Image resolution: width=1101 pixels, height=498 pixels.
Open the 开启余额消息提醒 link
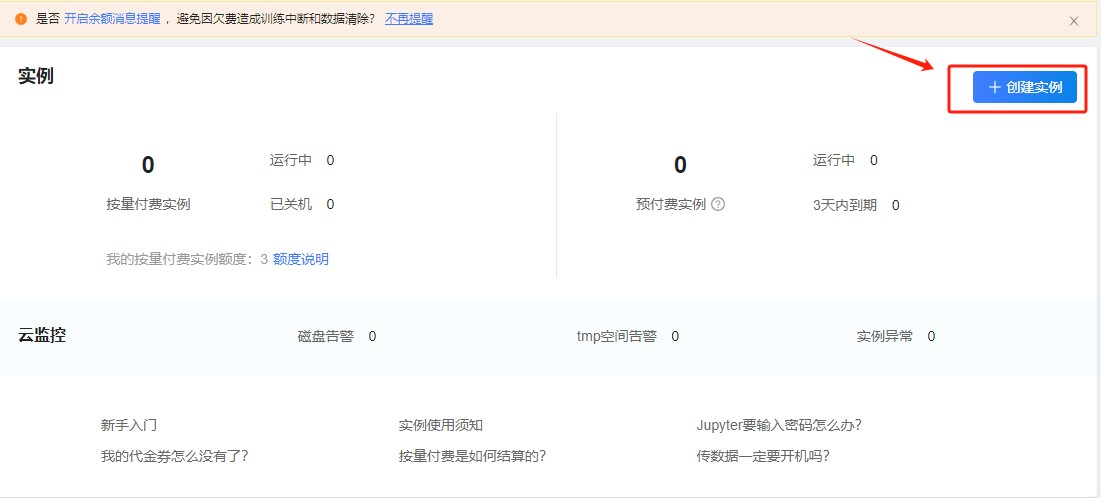[x=112, y=19]
